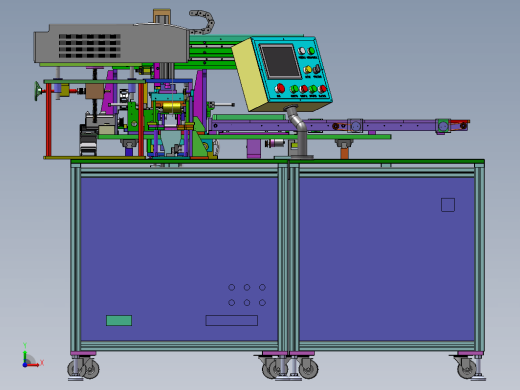Pick the brown block on the handwheel shaft
520x390 pixels.
pos(95,91)
